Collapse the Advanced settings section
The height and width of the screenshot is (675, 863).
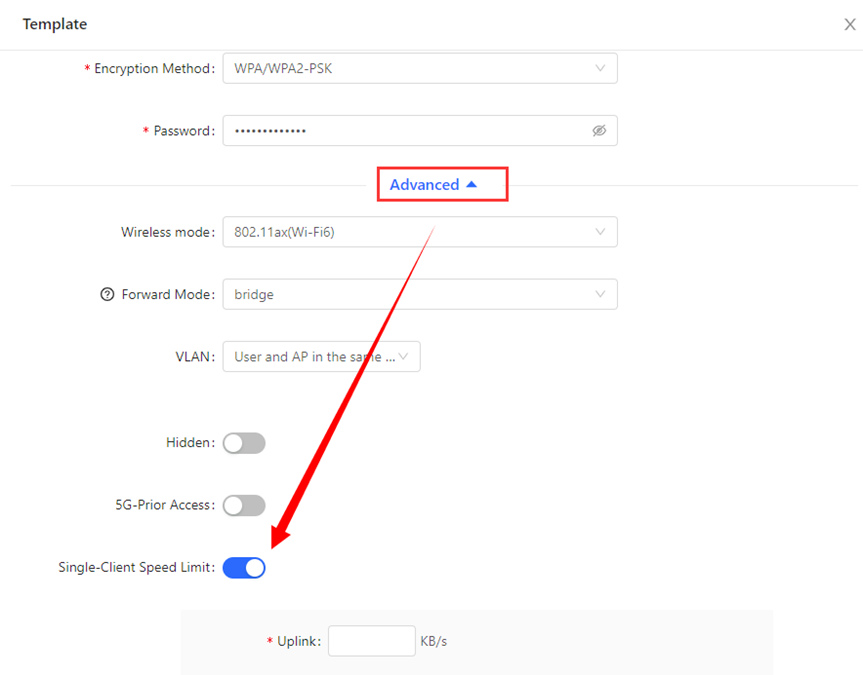(x=425, y=185)
